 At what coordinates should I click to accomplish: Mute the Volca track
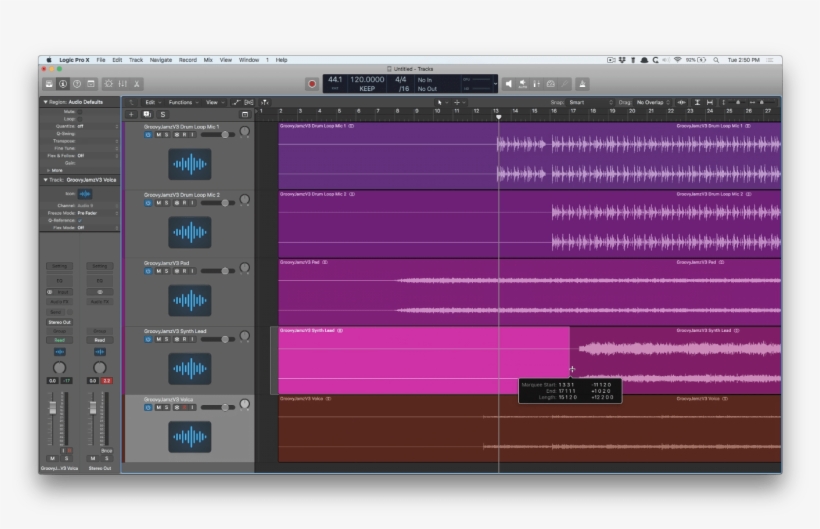coord(158,407)
